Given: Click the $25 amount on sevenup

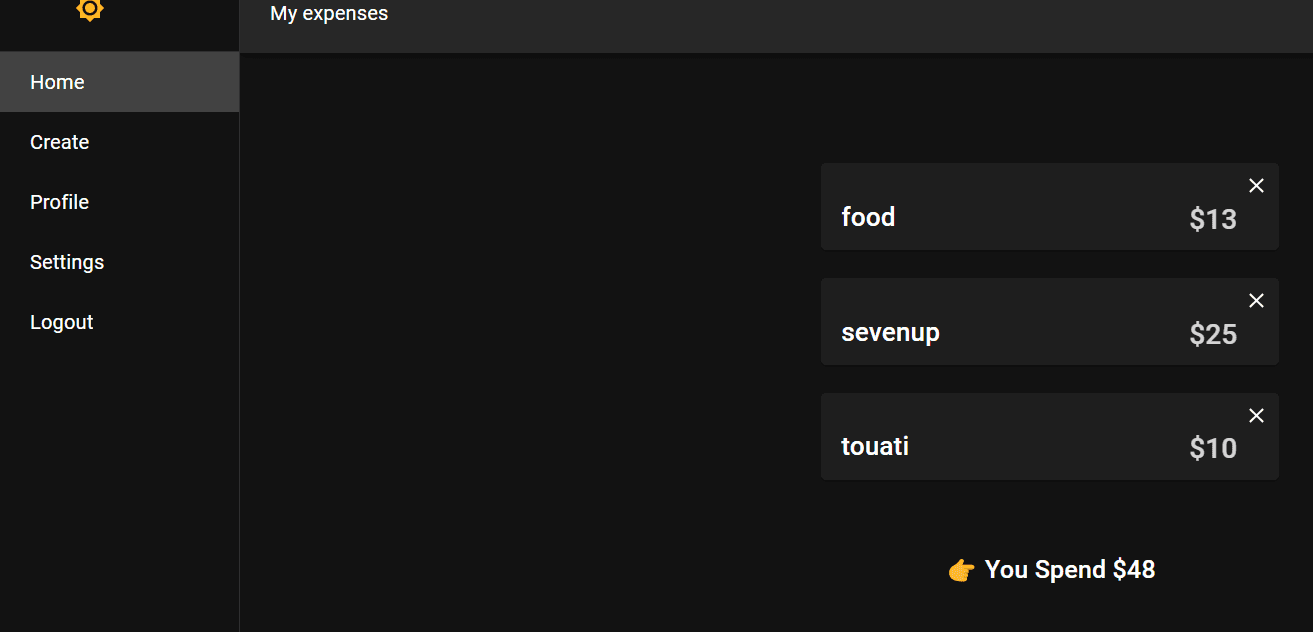Looking at the screenshot, I should pos(1212,335).
